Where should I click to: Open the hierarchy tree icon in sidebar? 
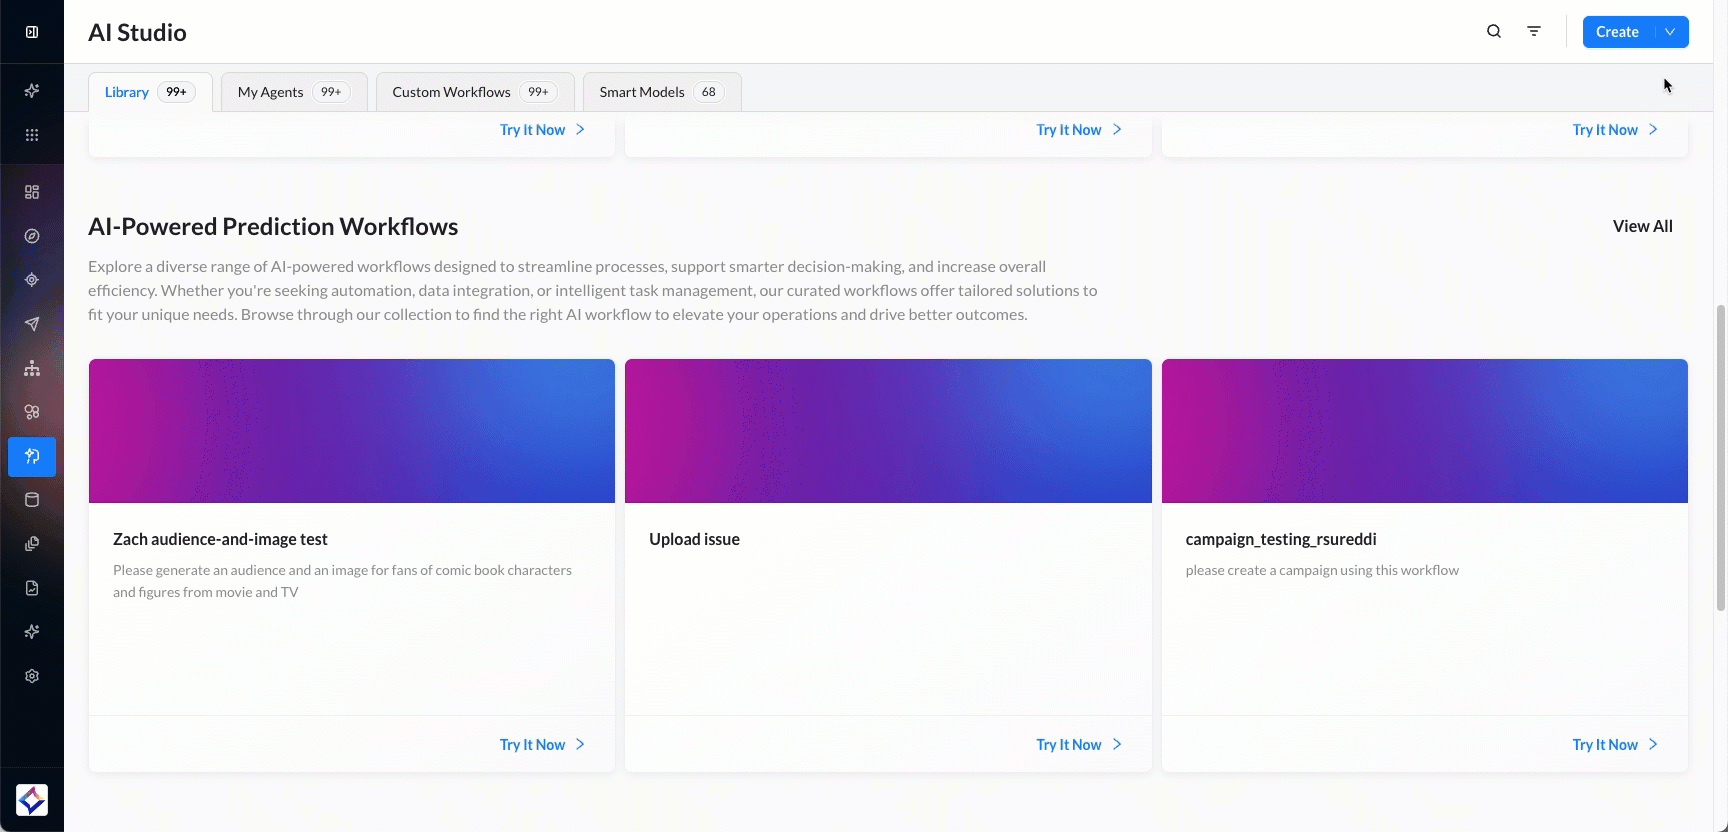pyautogui.click(x=32, y=368)
